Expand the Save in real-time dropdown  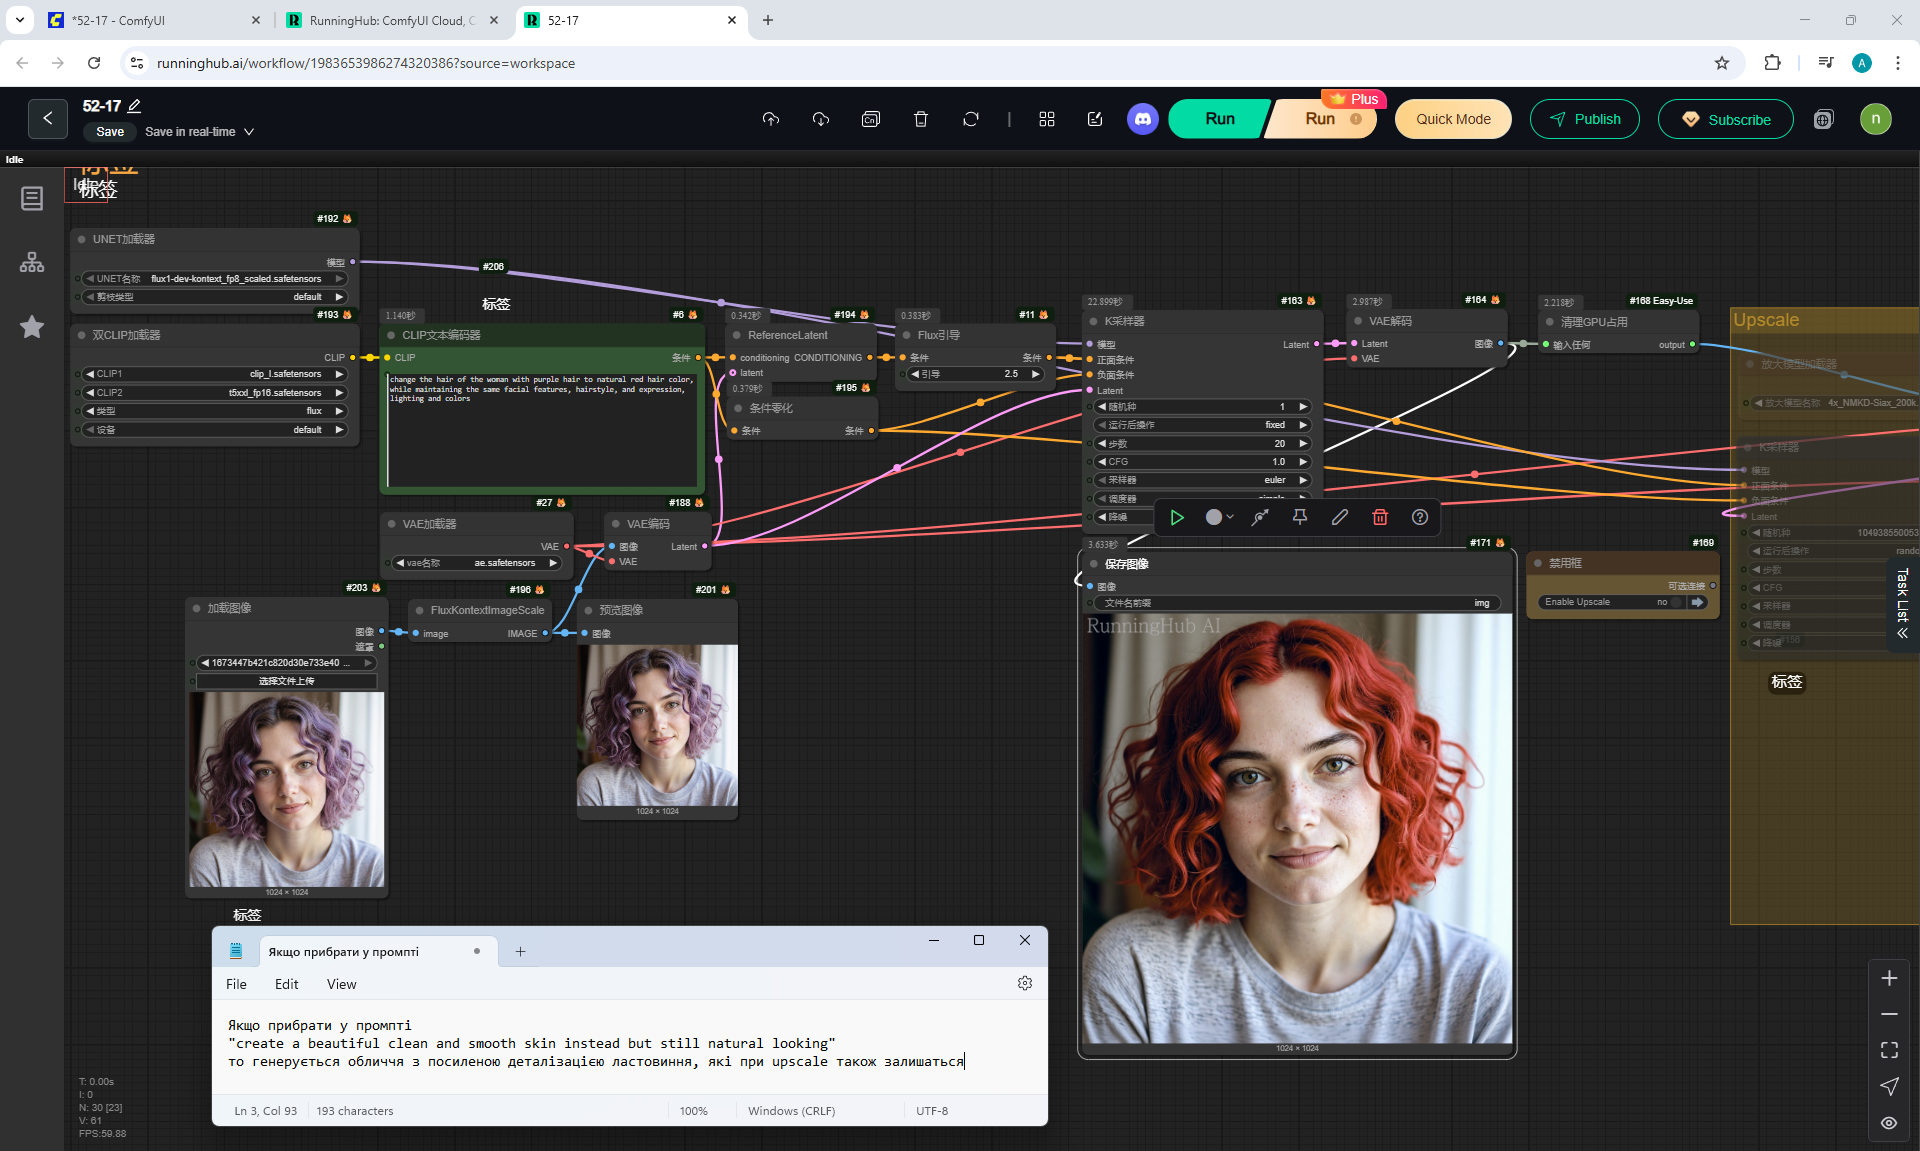click(x=249, y=132)
